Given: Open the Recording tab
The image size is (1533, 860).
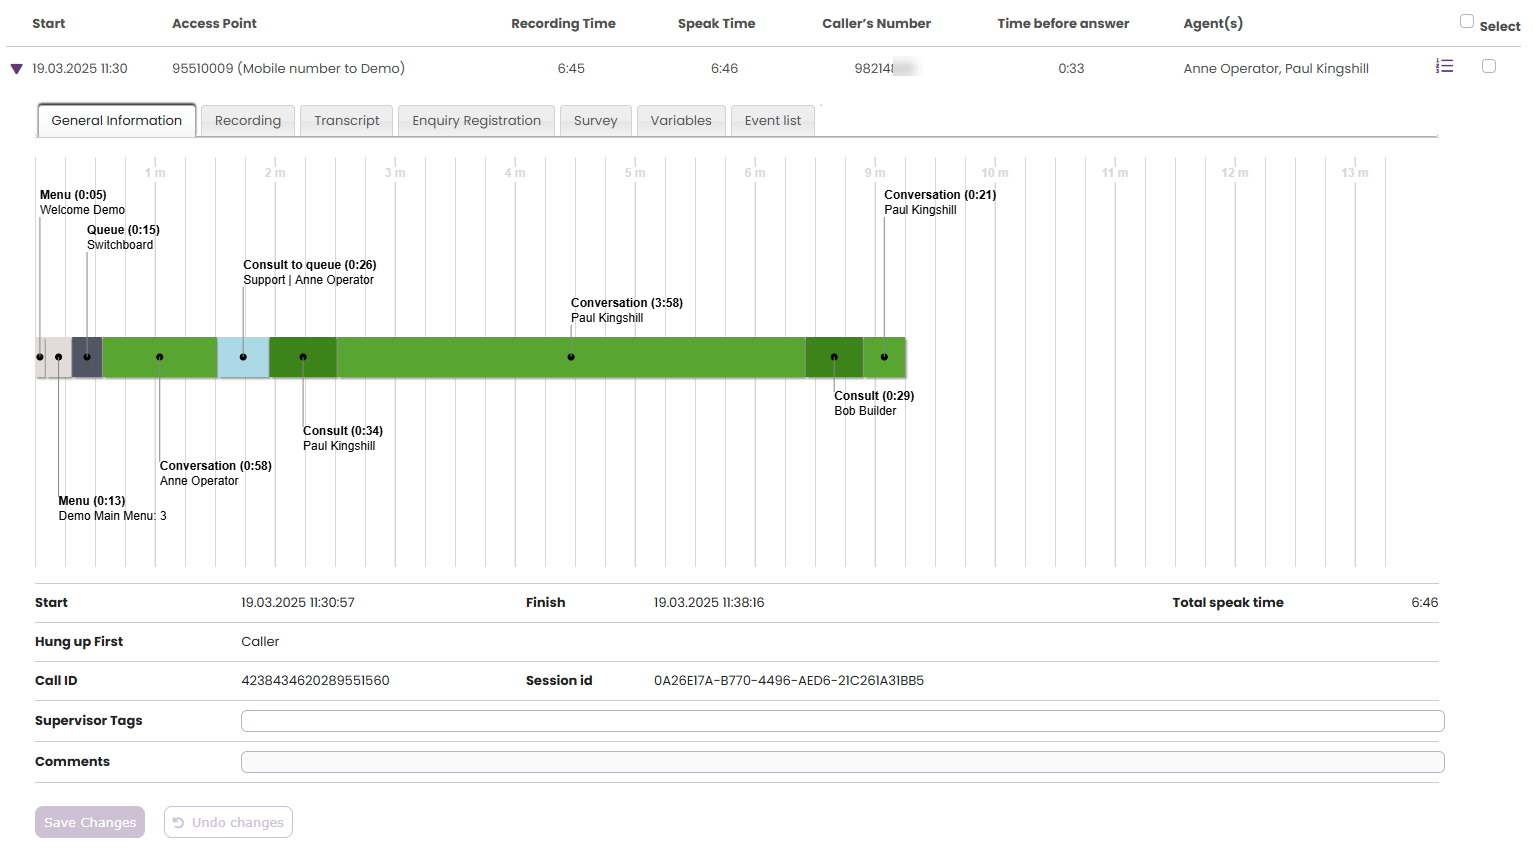Looking at the screenshot, I should pyautogui.click(x=247, y=121).
